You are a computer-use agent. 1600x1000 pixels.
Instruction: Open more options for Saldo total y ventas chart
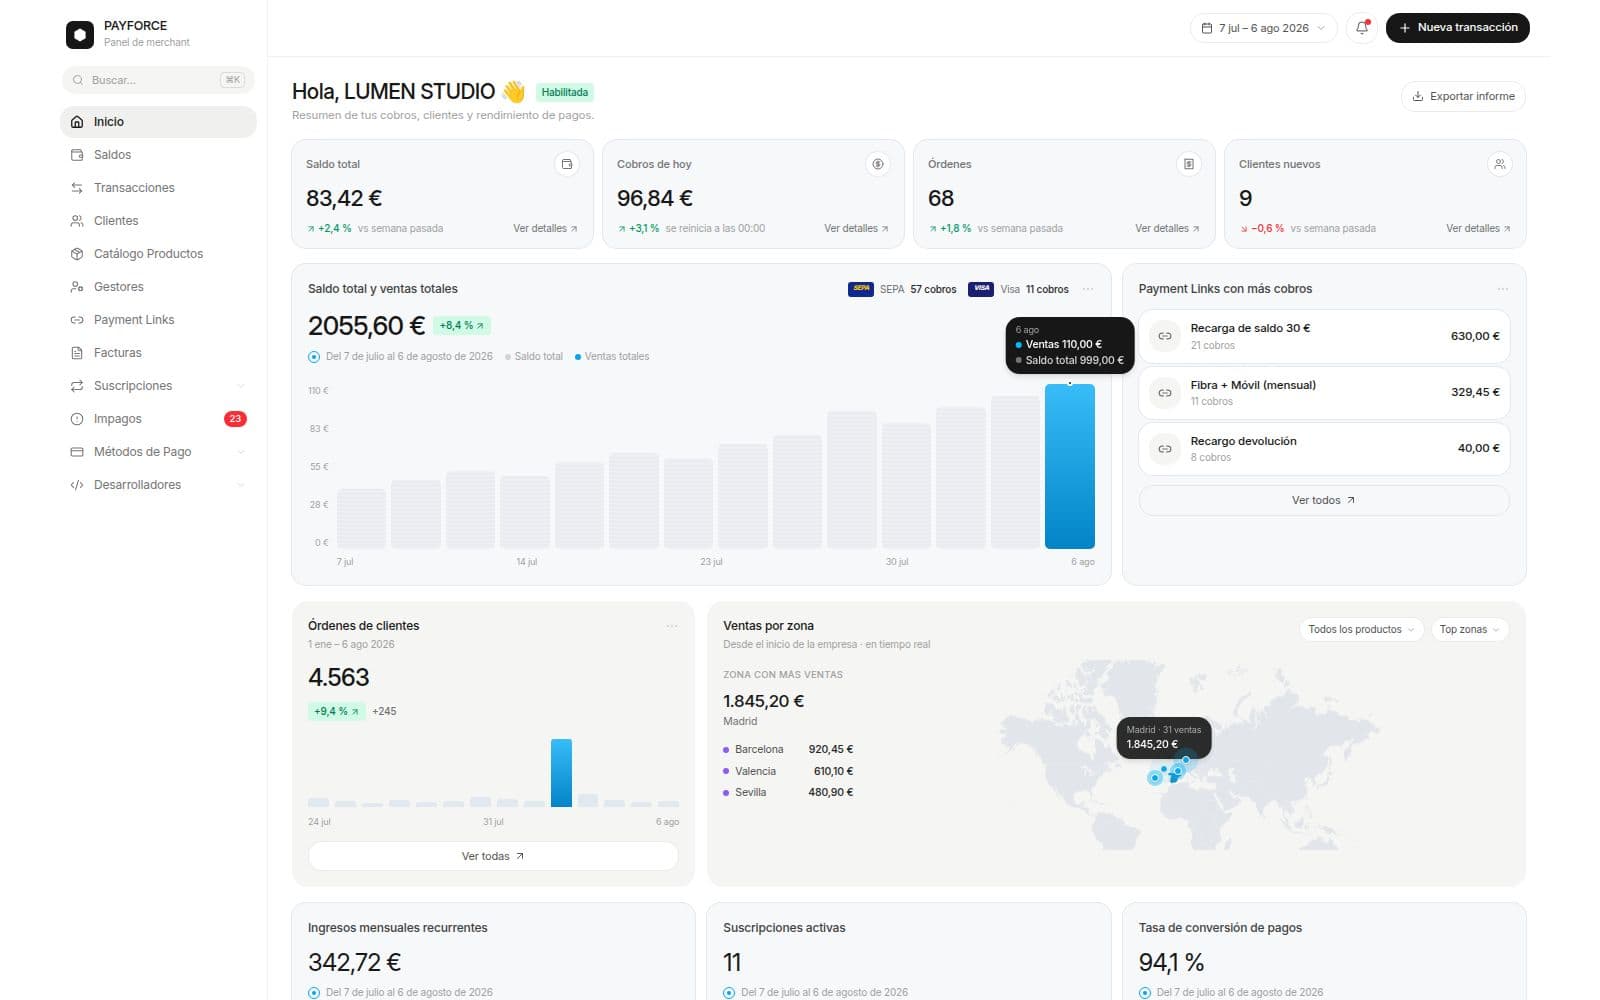point(1088,289)
